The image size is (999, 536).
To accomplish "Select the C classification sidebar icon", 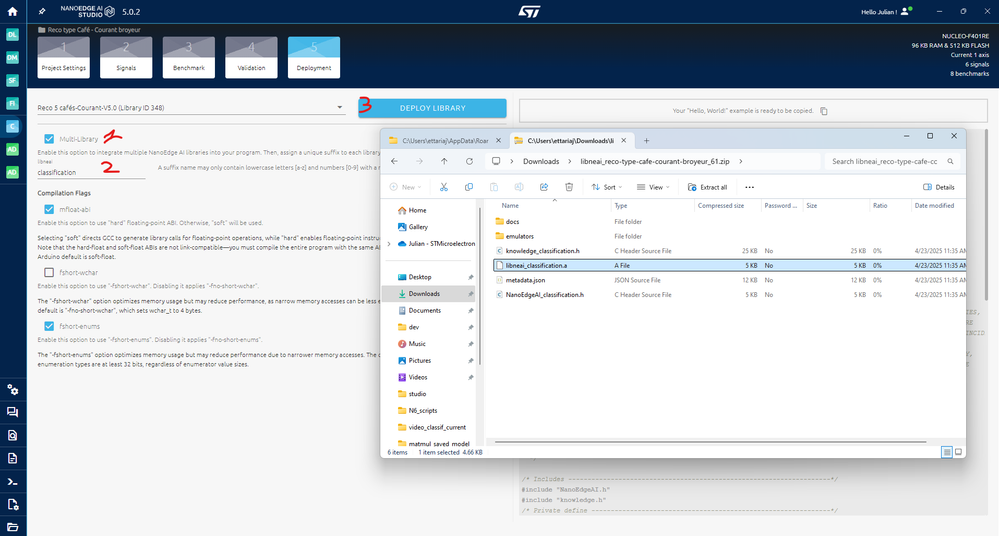I will pos(12,126).
